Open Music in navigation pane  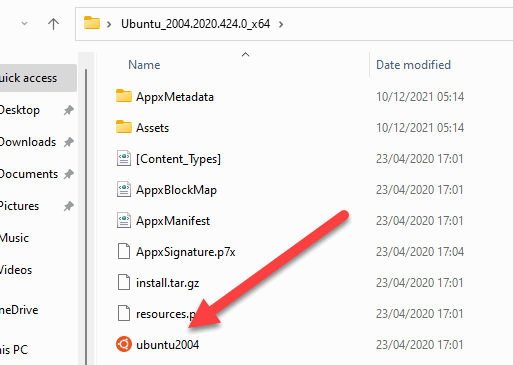[x=14, y=238]
